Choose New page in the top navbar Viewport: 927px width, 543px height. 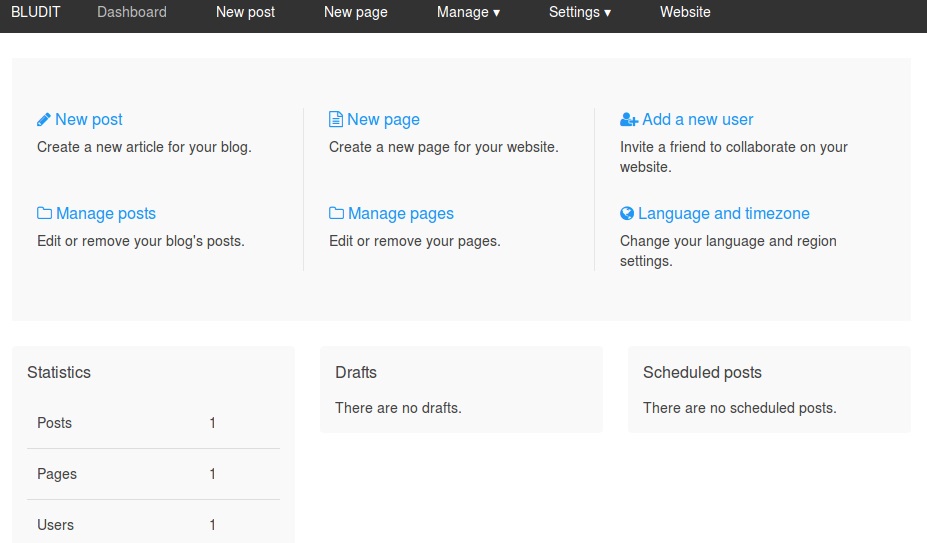(355, 12)
